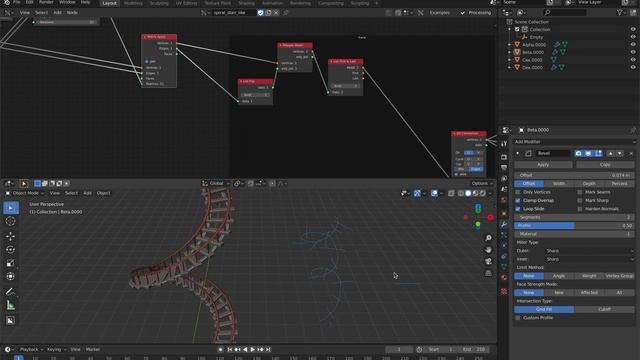The height and width of the screenshot is (360, 640).
Task: Toggle camera view icon in viewport
Action: click(488, 261)
